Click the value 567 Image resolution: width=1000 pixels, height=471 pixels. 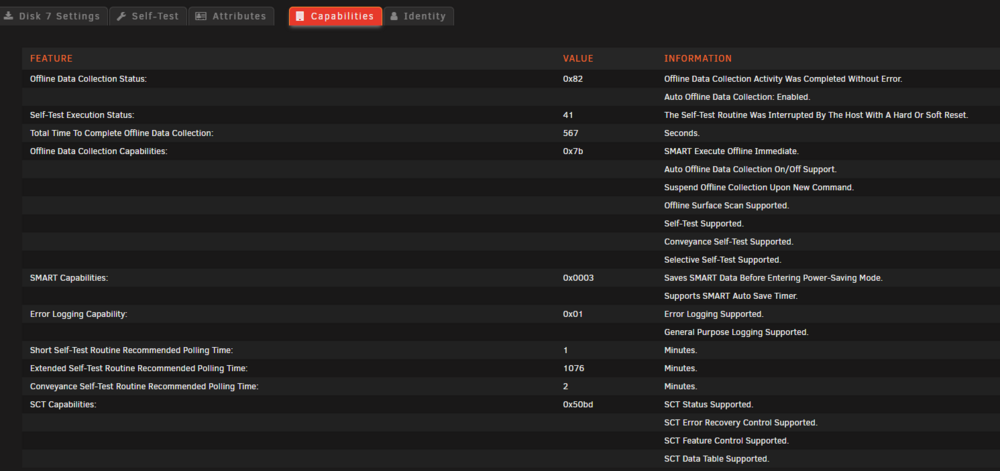(570, 133)
